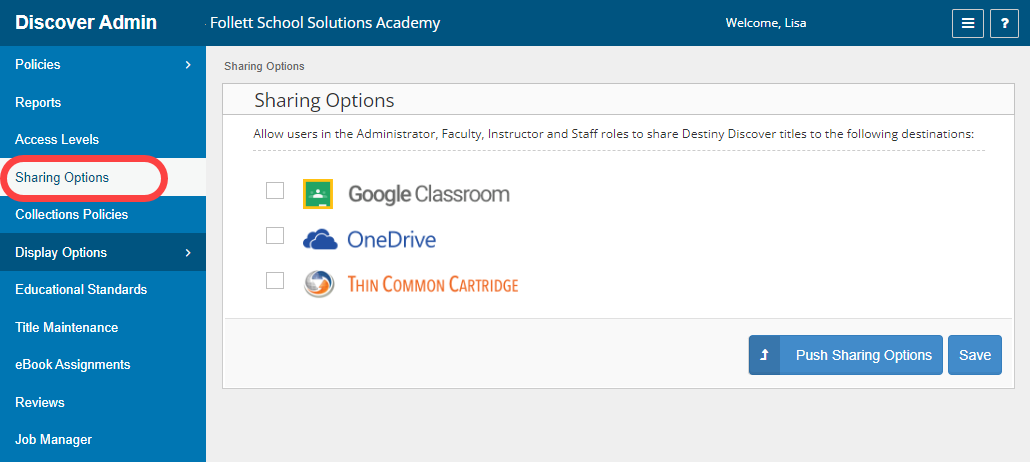This screenshot has height=462, width=1030.
Task: Click the Google Classroom logo icon
Action: pyautogui.click(x=318, y=194)
